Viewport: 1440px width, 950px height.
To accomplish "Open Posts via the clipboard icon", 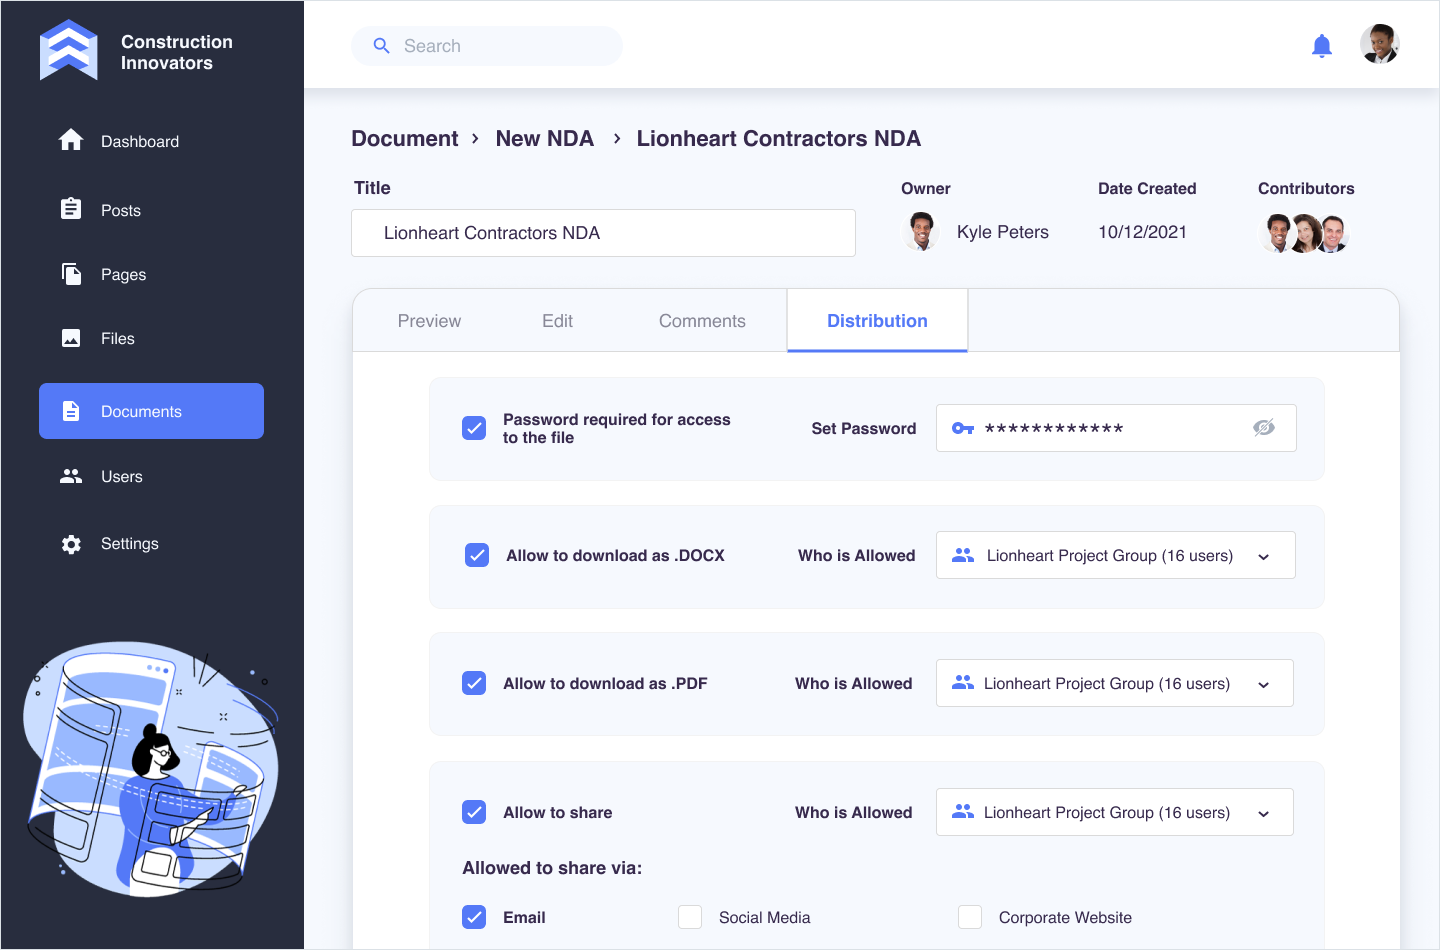I will tap(71, 209).
